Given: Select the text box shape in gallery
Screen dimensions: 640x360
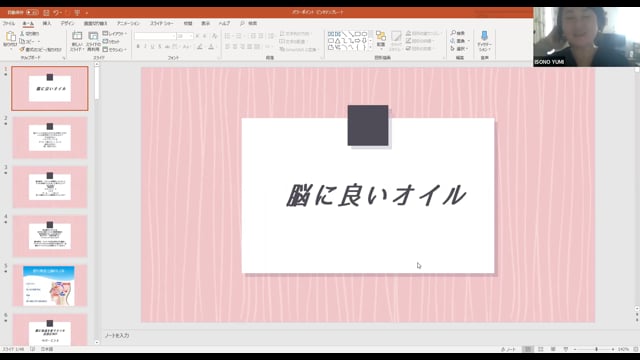Looking at the screenshot, I should coord(331,34).
